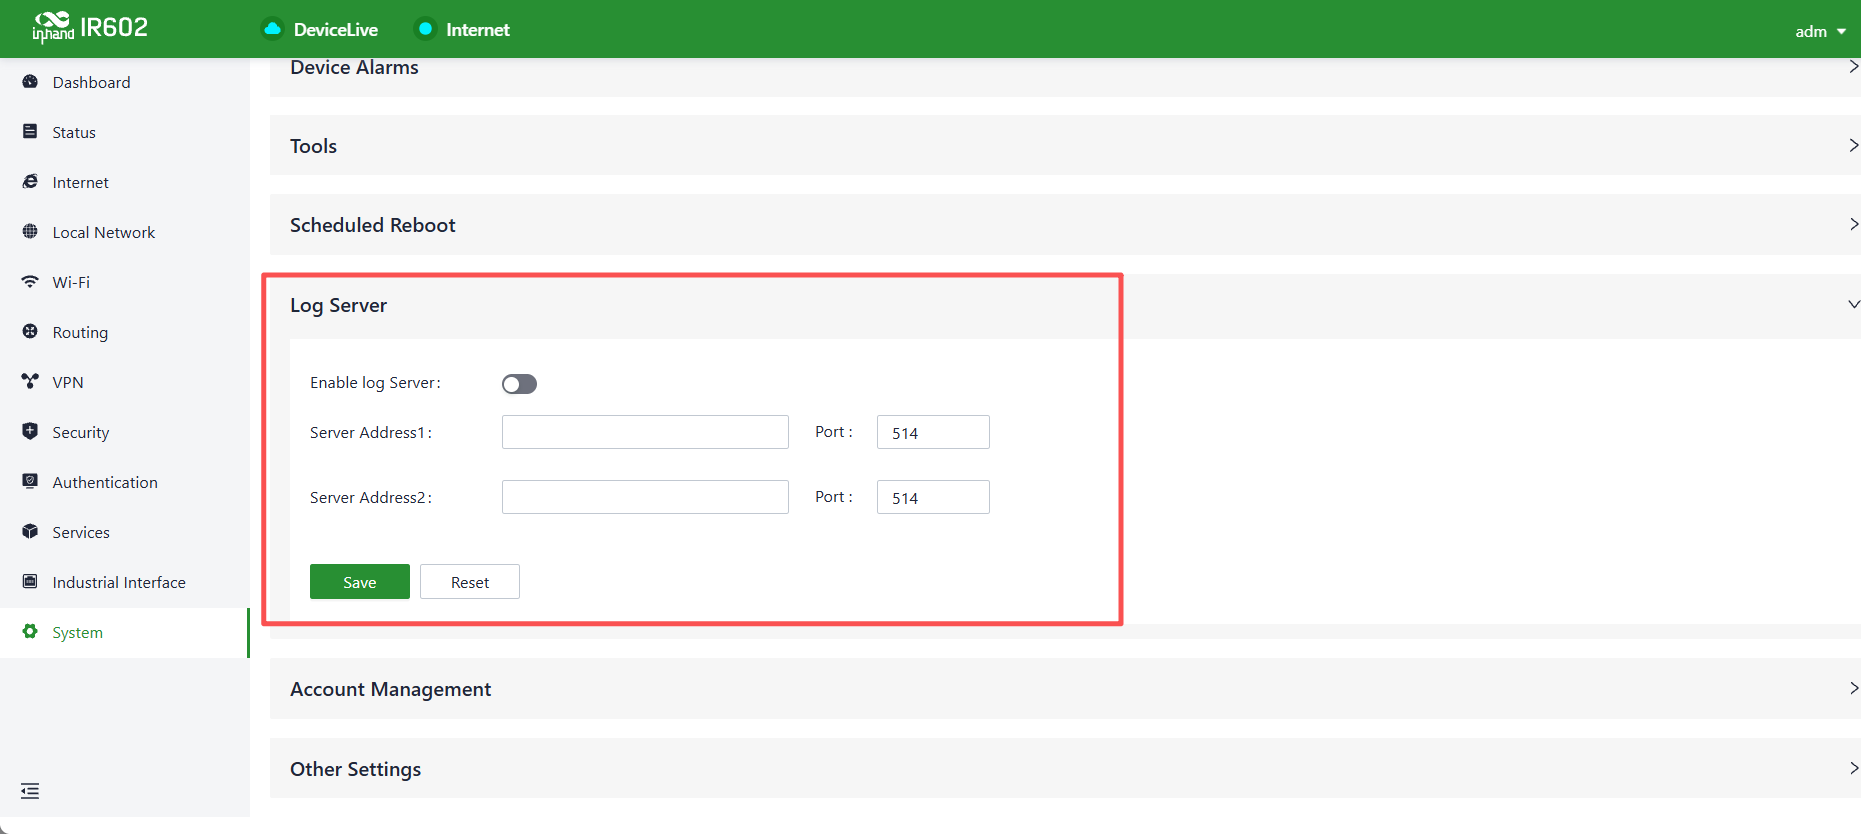Click the Routing icon in sidebar
The width and height of the screenshot is (1861, 834).
30,332
